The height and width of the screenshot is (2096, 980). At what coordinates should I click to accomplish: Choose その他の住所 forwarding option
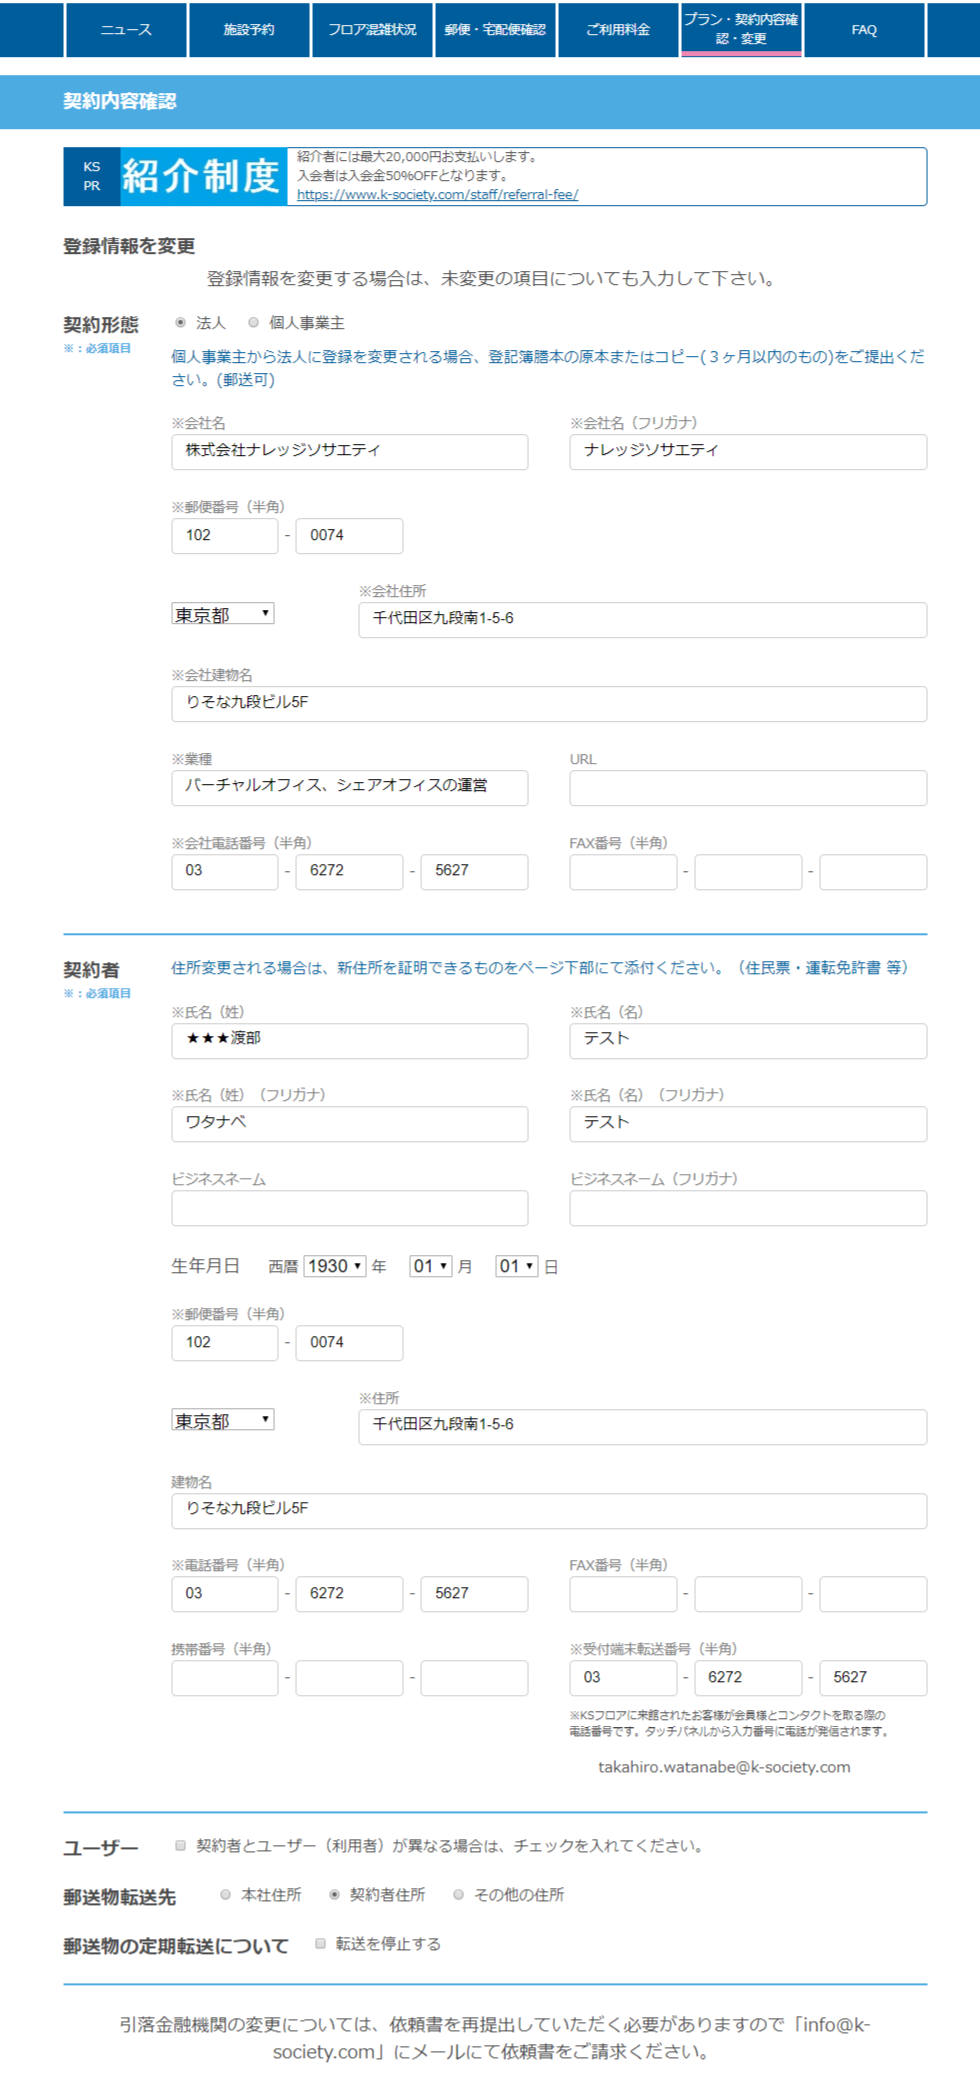459,1894
